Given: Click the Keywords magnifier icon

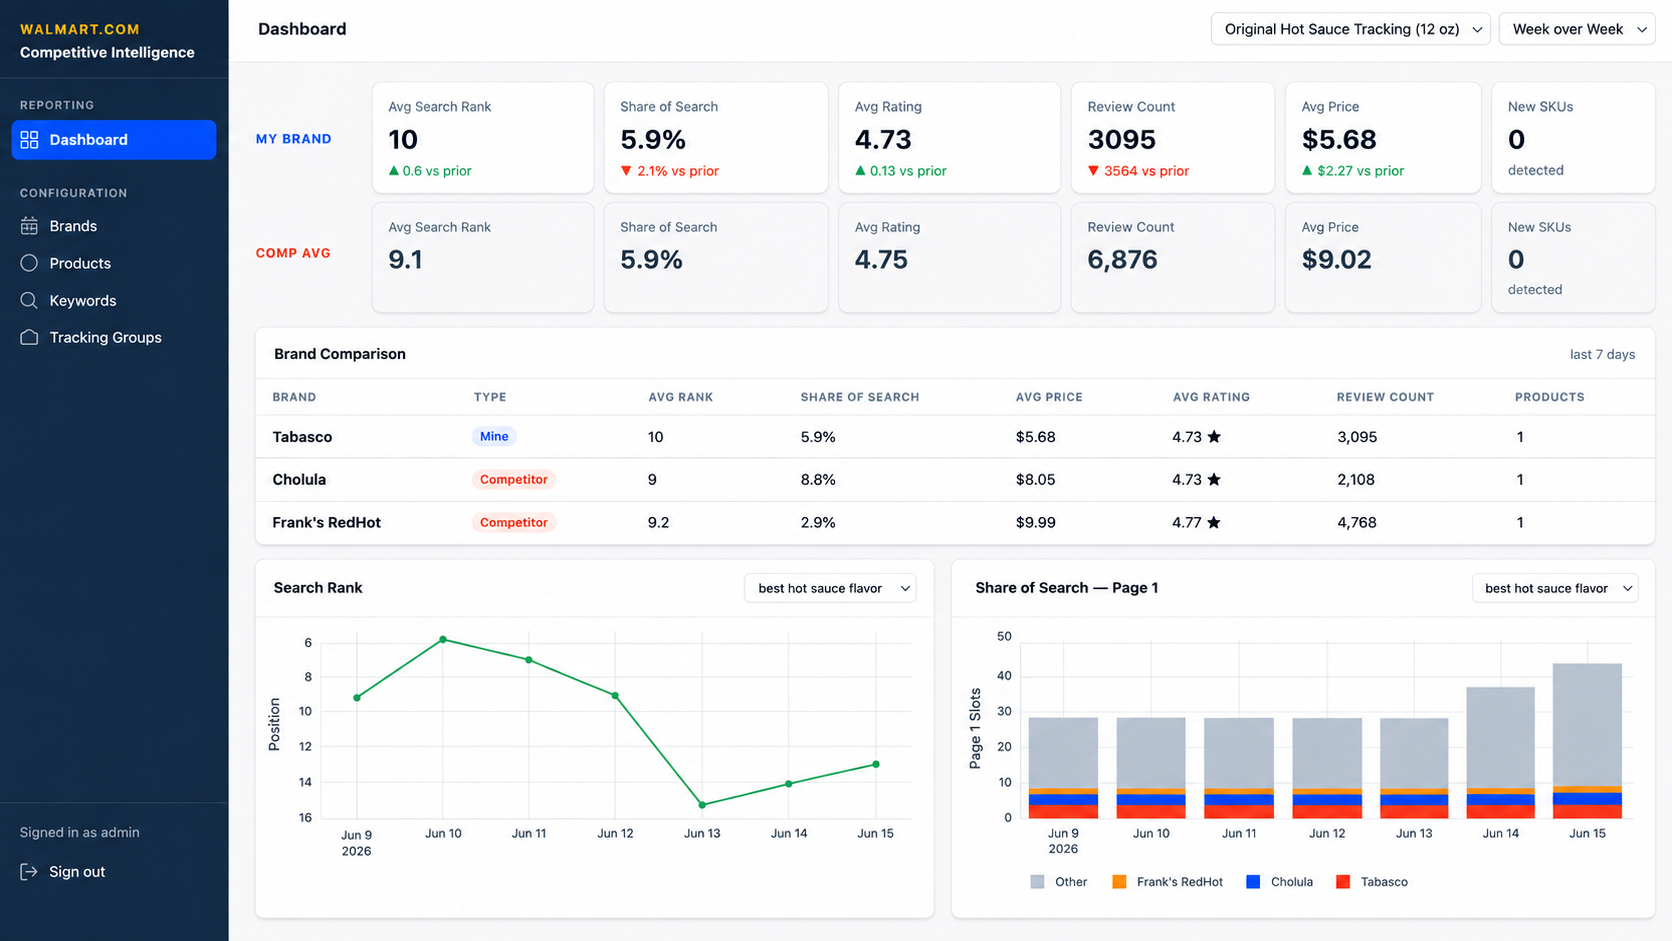Looking at the screenshot, I should (x=29, y=300).
